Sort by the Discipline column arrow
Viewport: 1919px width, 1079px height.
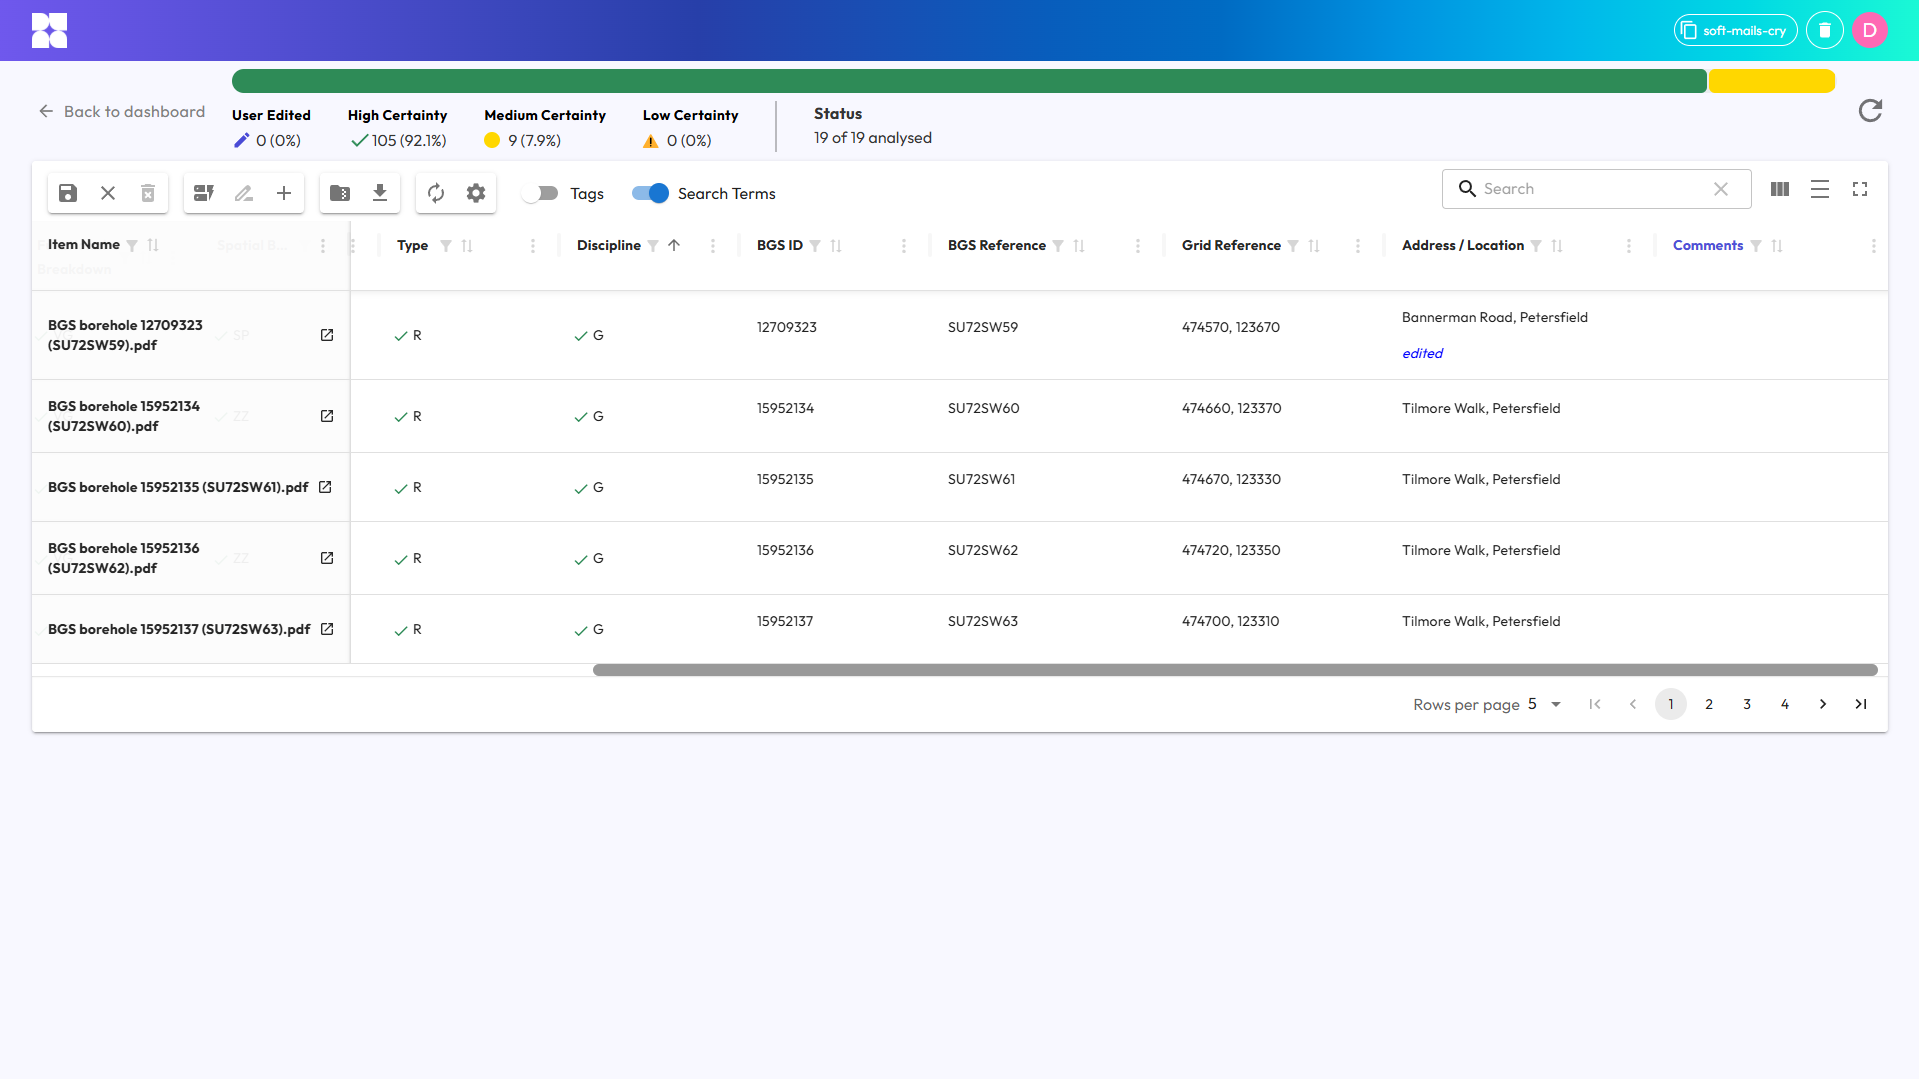pos(674,245)
